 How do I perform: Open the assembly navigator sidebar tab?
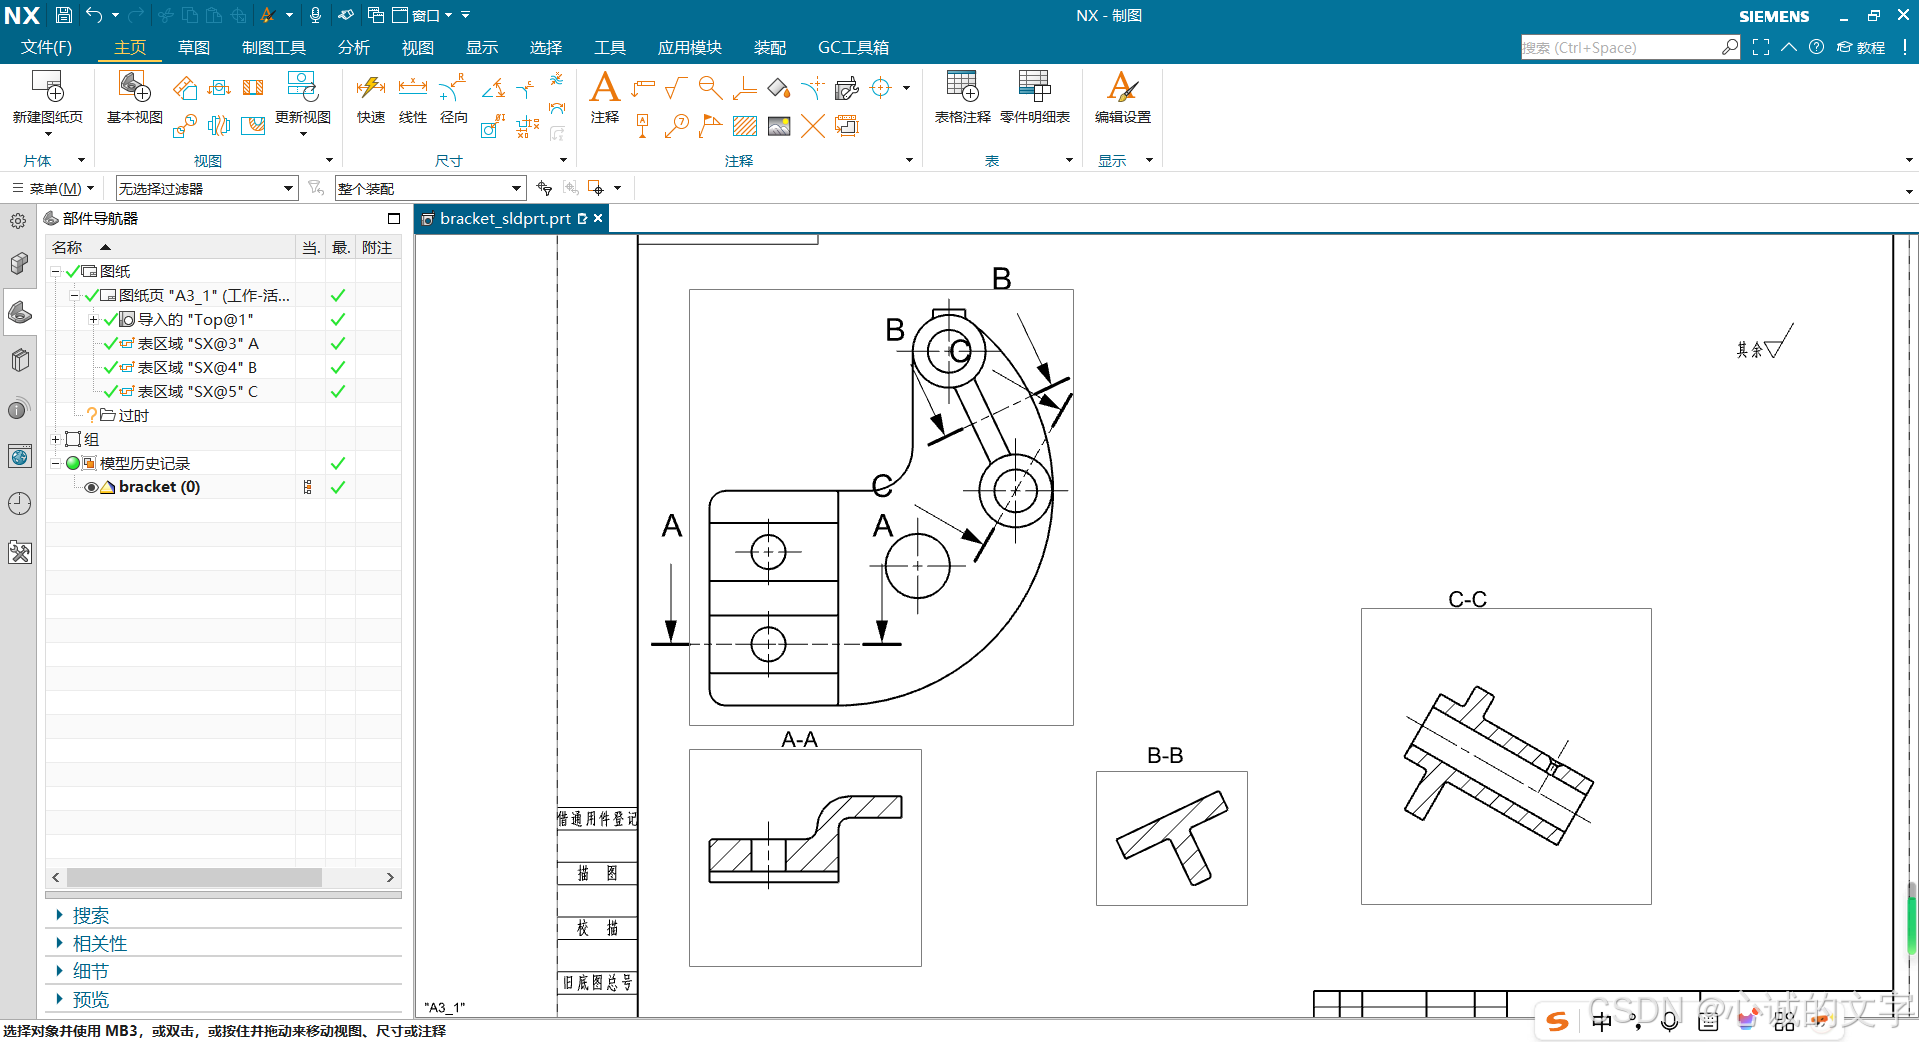19,264
